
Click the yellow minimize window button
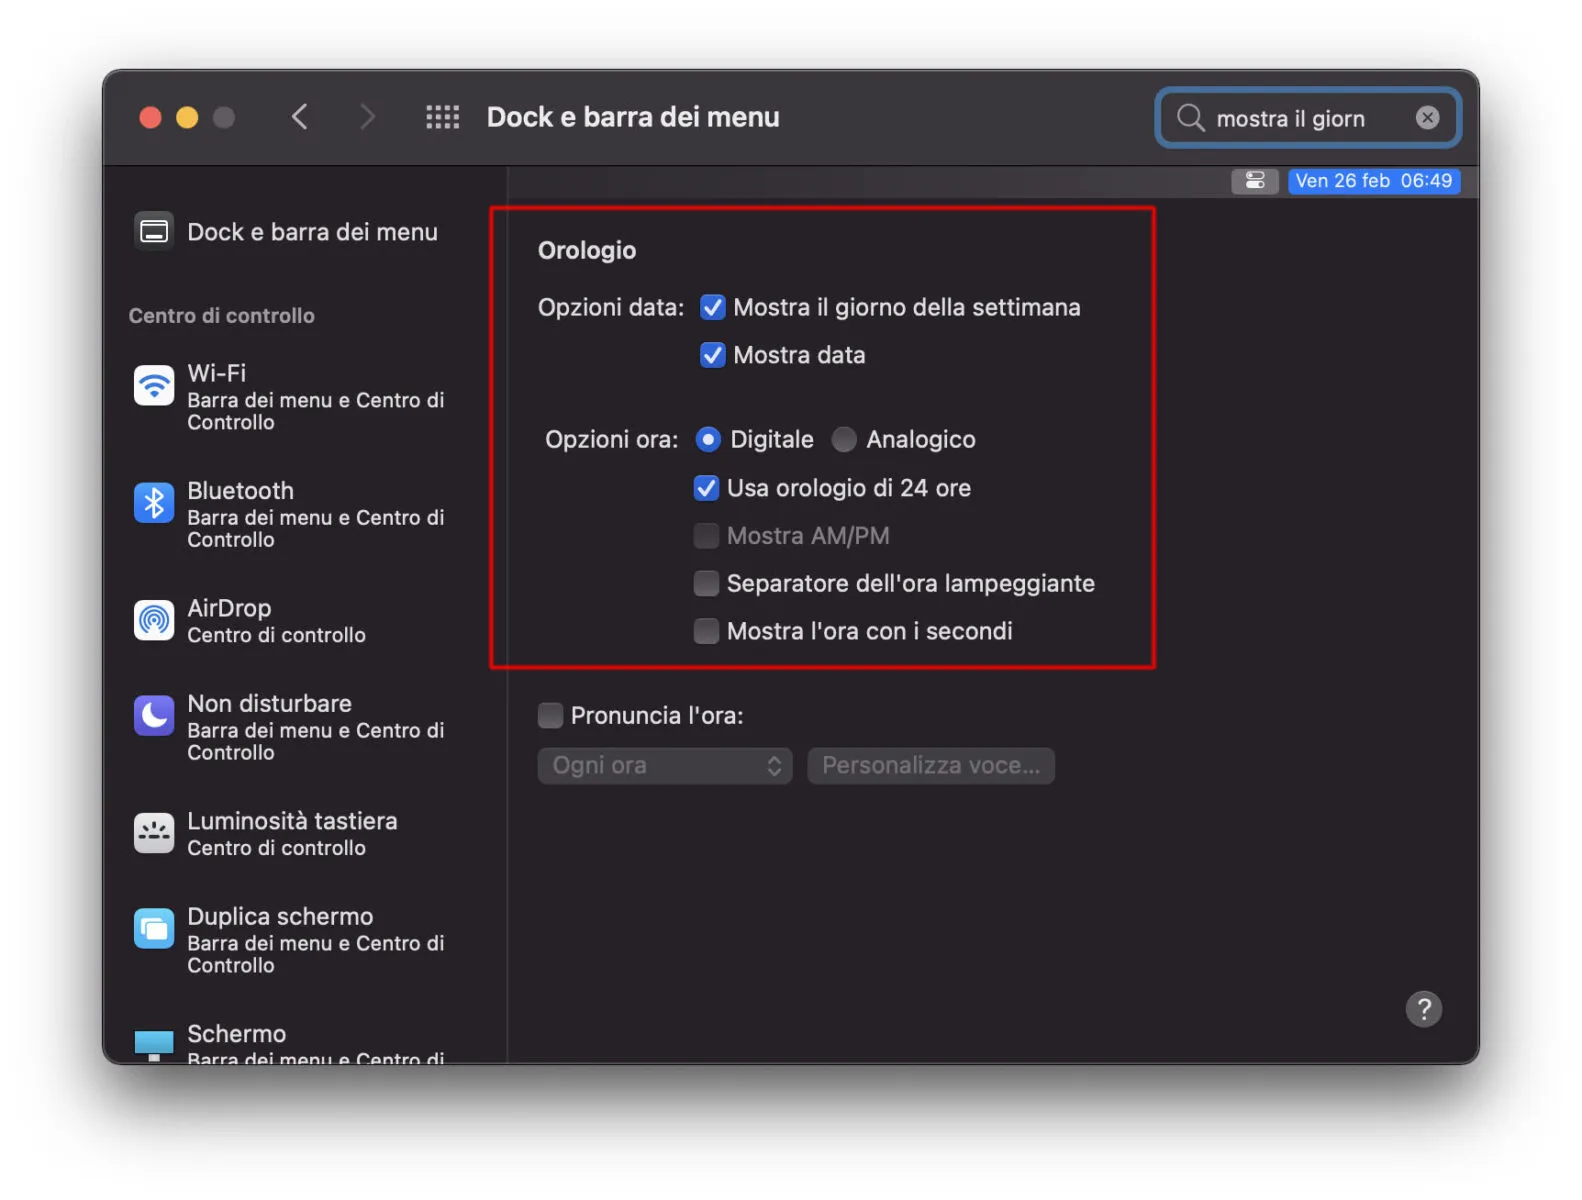(x=187, y=118)
